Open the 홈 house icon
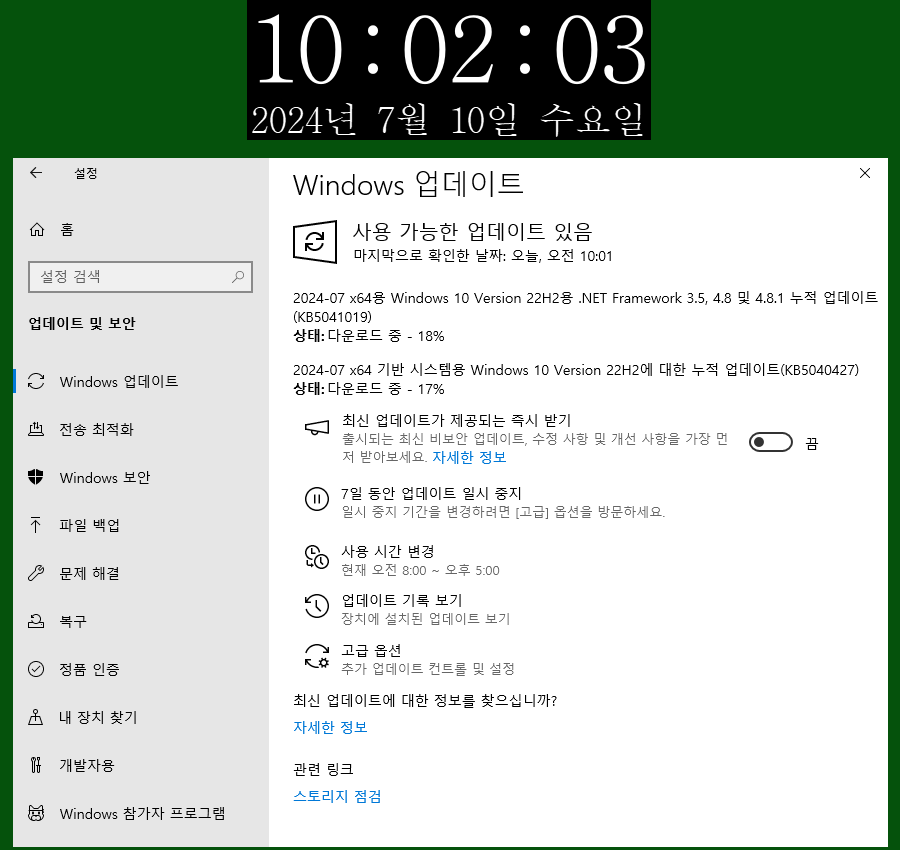This screenshot has width=900, height=850. tap(37, 230)
